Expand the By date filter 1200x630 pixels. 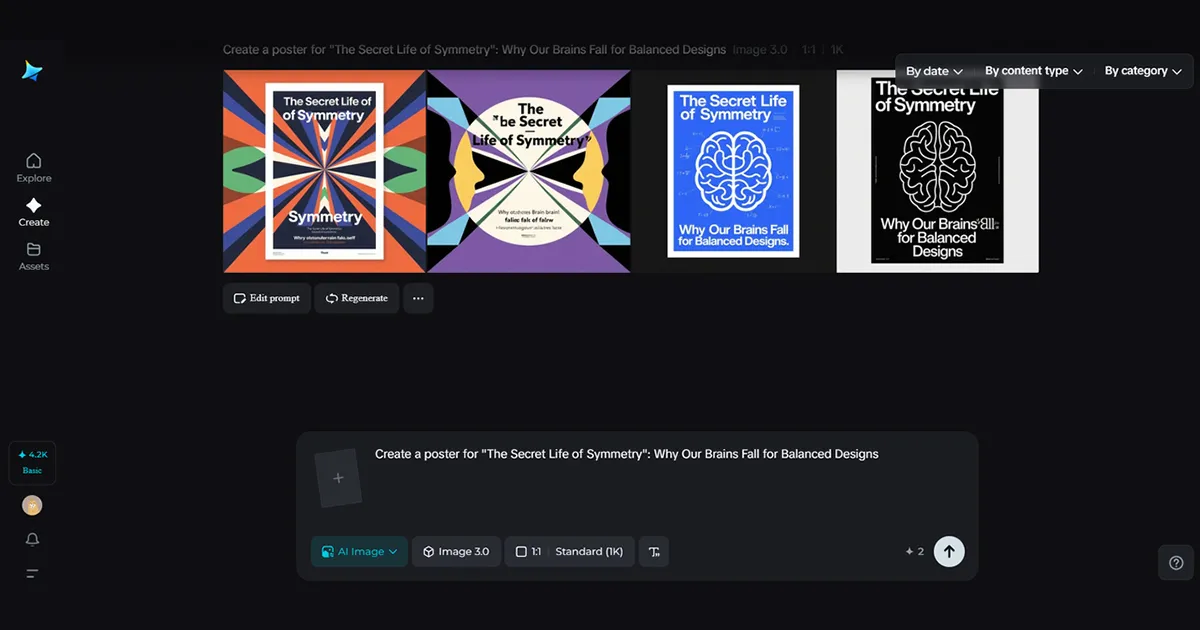(x=934, y=71)
